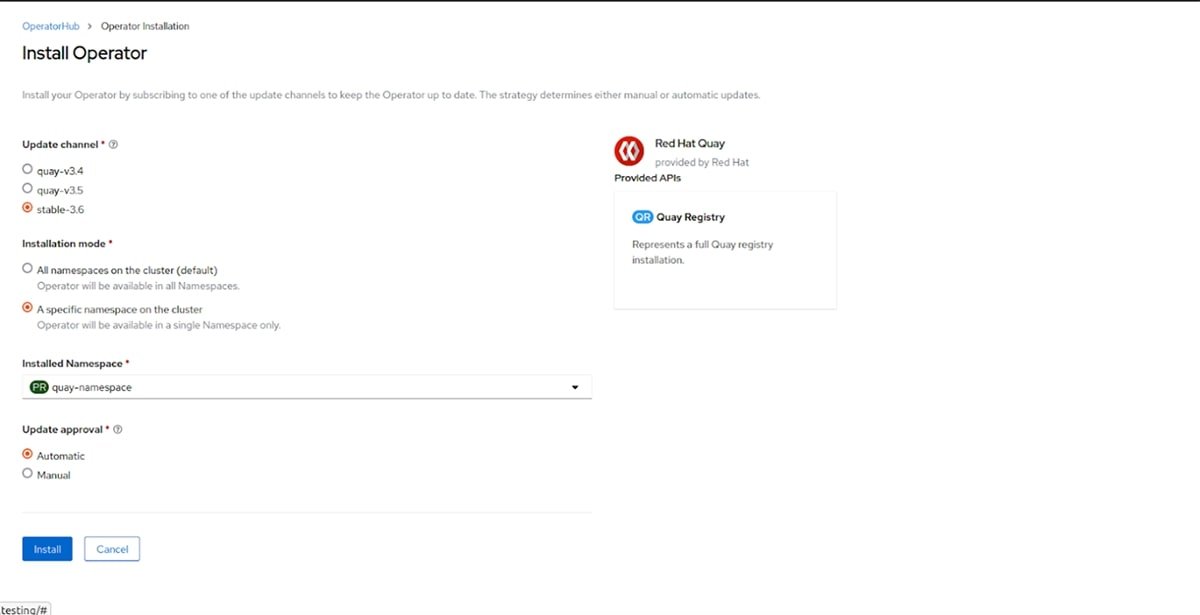
Task: Click the Quay Registry provided API card
Action: 725,248
